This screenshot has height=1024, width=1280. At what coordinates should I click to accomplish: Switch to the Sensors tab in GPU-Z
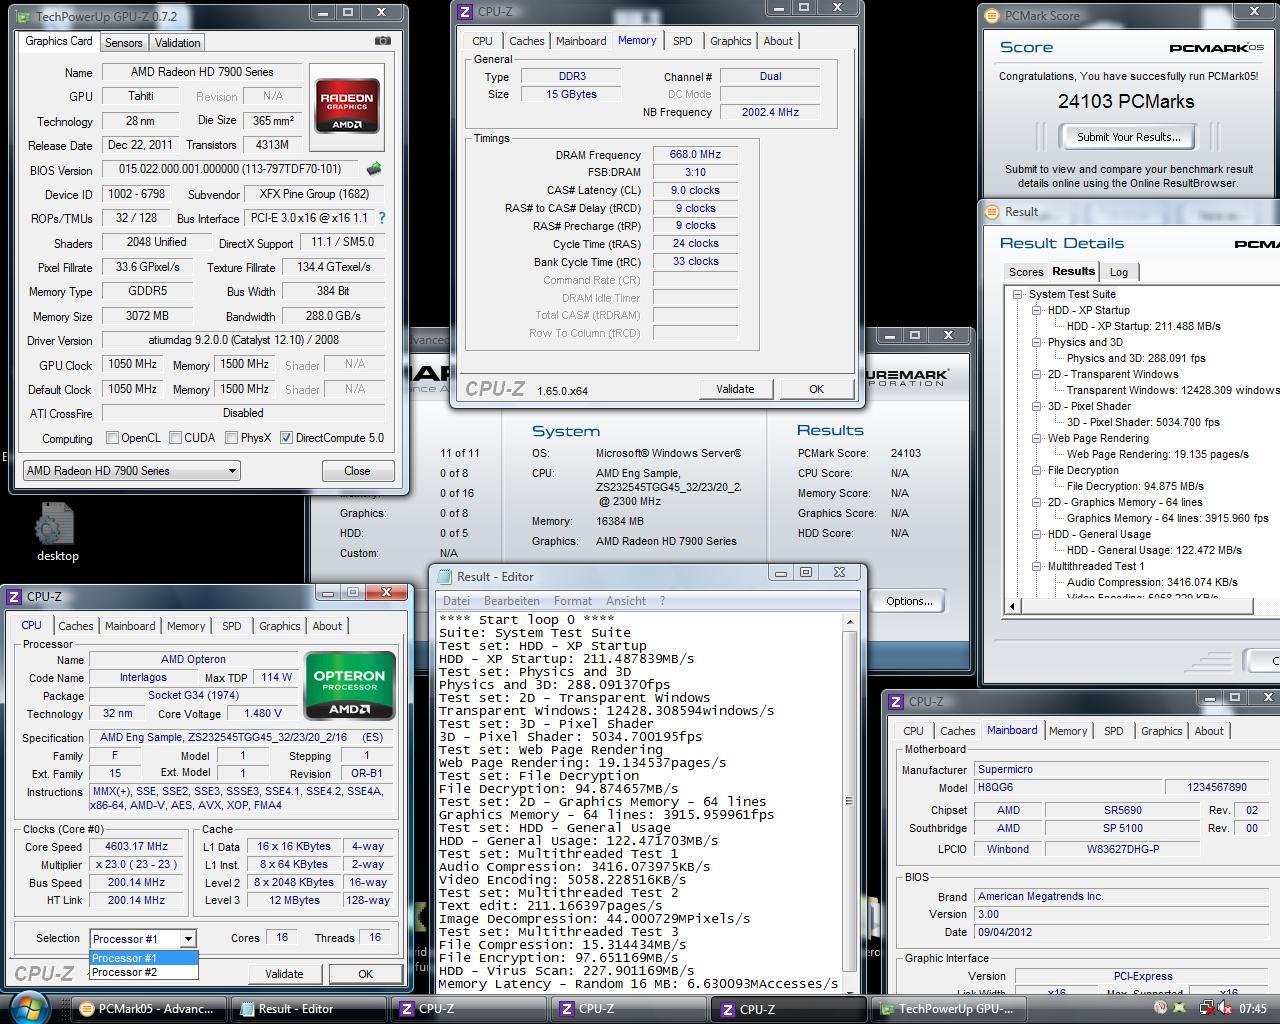(124, 43)
